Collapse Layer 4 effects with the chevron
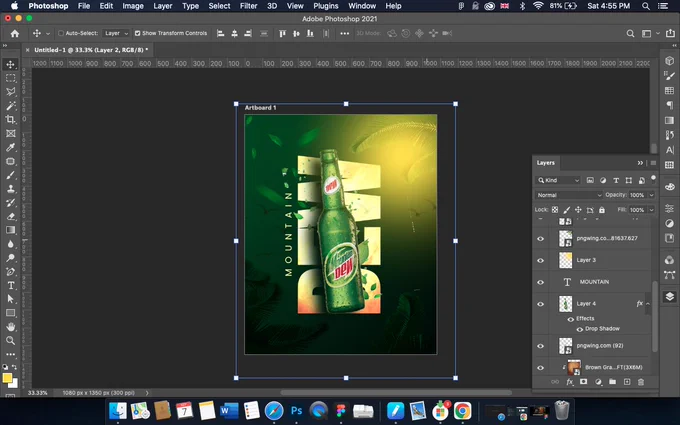The width and height of the screenshot is (680, 425). tap(648, 304)
